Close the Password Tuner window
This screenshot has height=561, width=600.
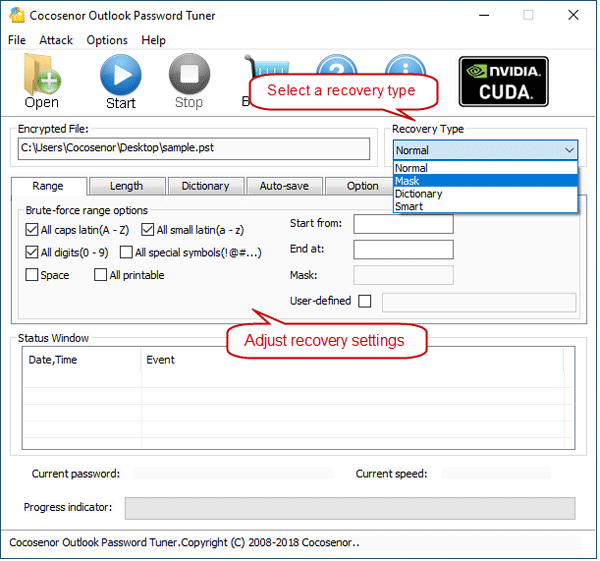pos(574,15)
